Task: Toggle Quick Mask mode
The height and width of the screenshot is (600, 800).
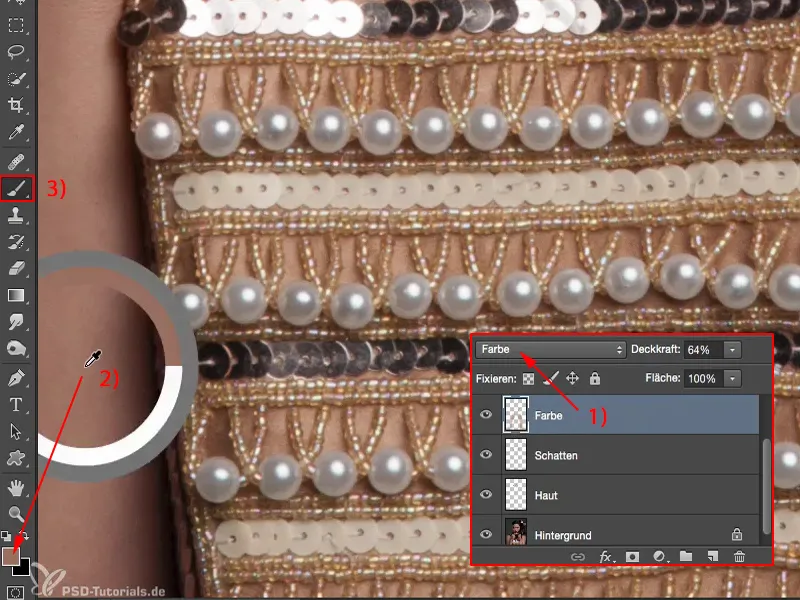Action: click(x=15, y=593)
